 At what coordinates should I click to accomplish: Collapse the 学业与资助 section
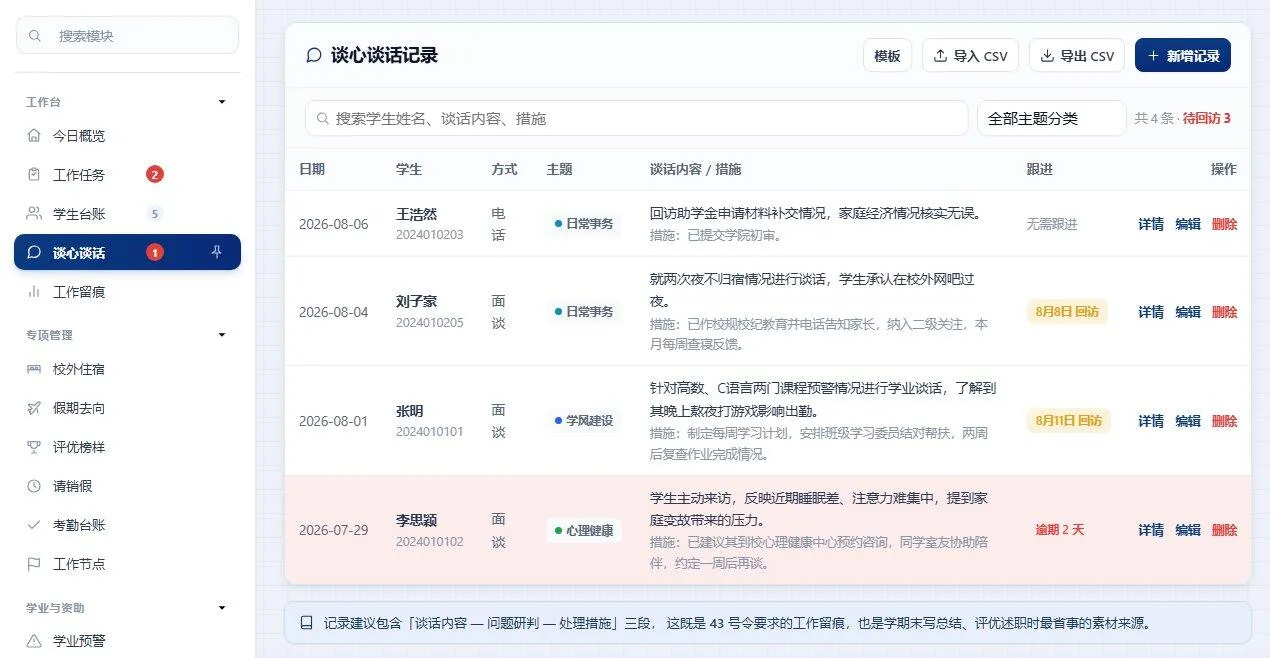coord(222,607)
